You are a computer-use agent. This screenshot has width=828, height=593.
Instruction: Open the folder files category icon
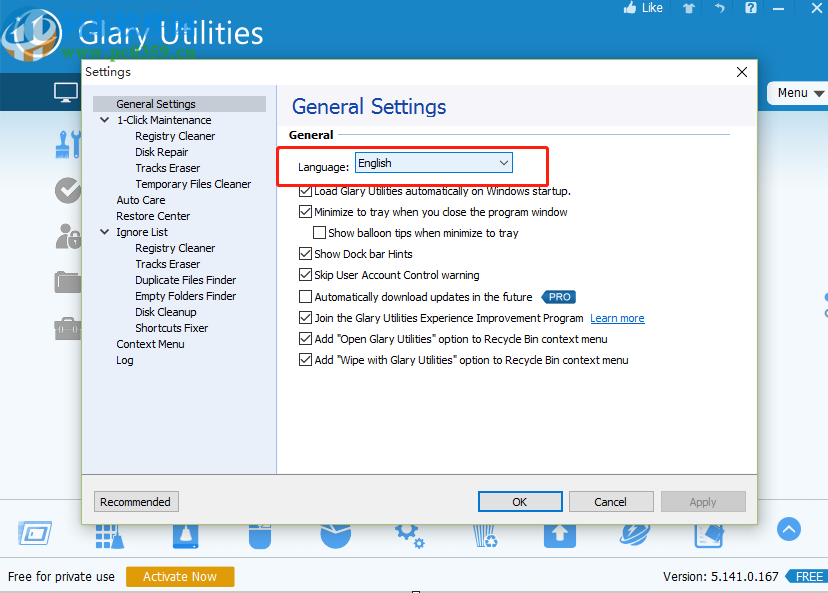coord(68,282)
